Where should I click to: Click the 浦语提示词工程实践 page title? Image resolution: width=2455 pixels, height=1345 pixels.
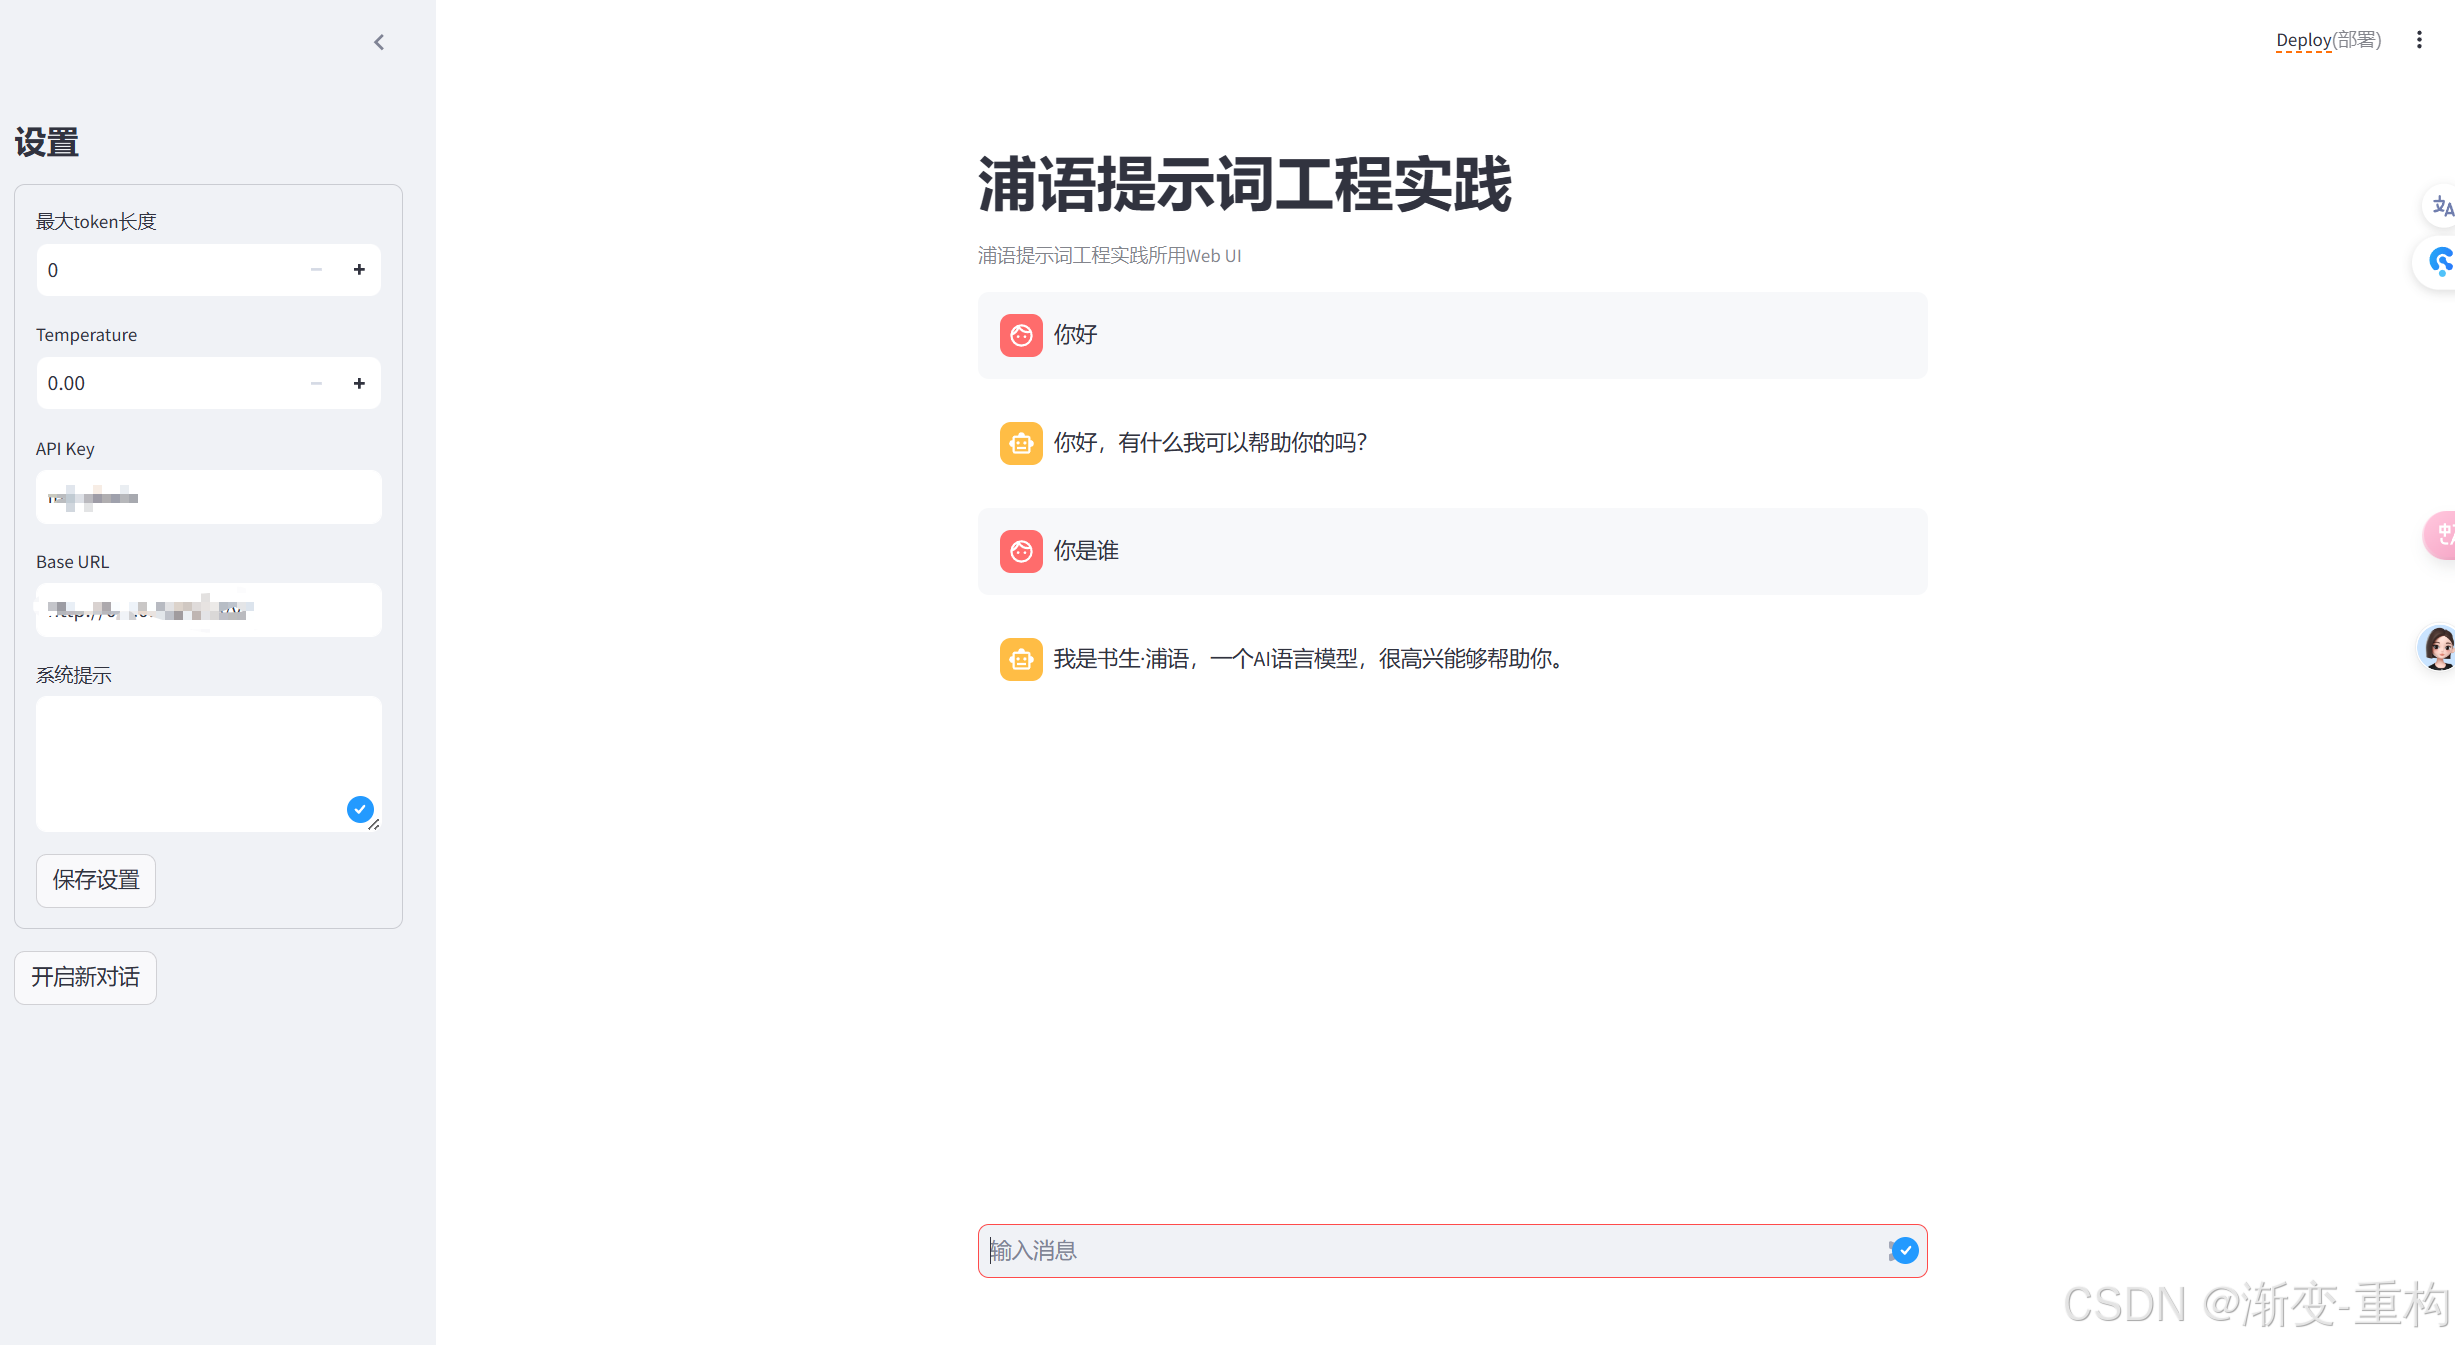1245,186
